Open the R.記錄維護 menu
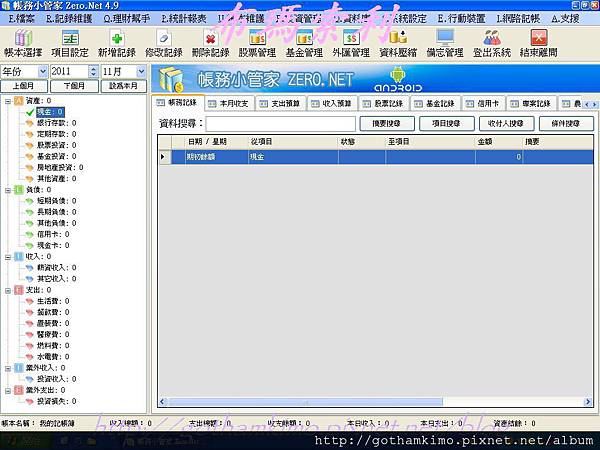 pyautogui.click(x=69, y=18)
